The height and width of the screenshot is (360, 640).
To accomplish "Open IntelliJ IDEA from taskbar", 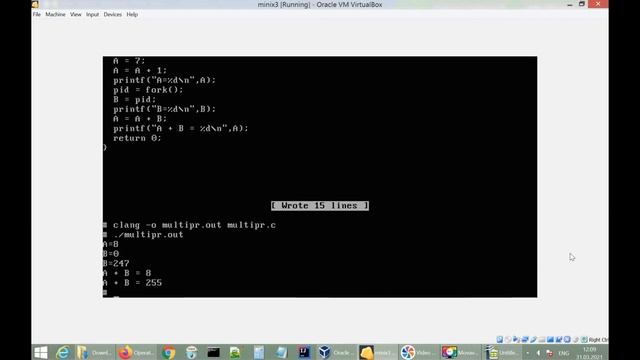I will (304, 352).
